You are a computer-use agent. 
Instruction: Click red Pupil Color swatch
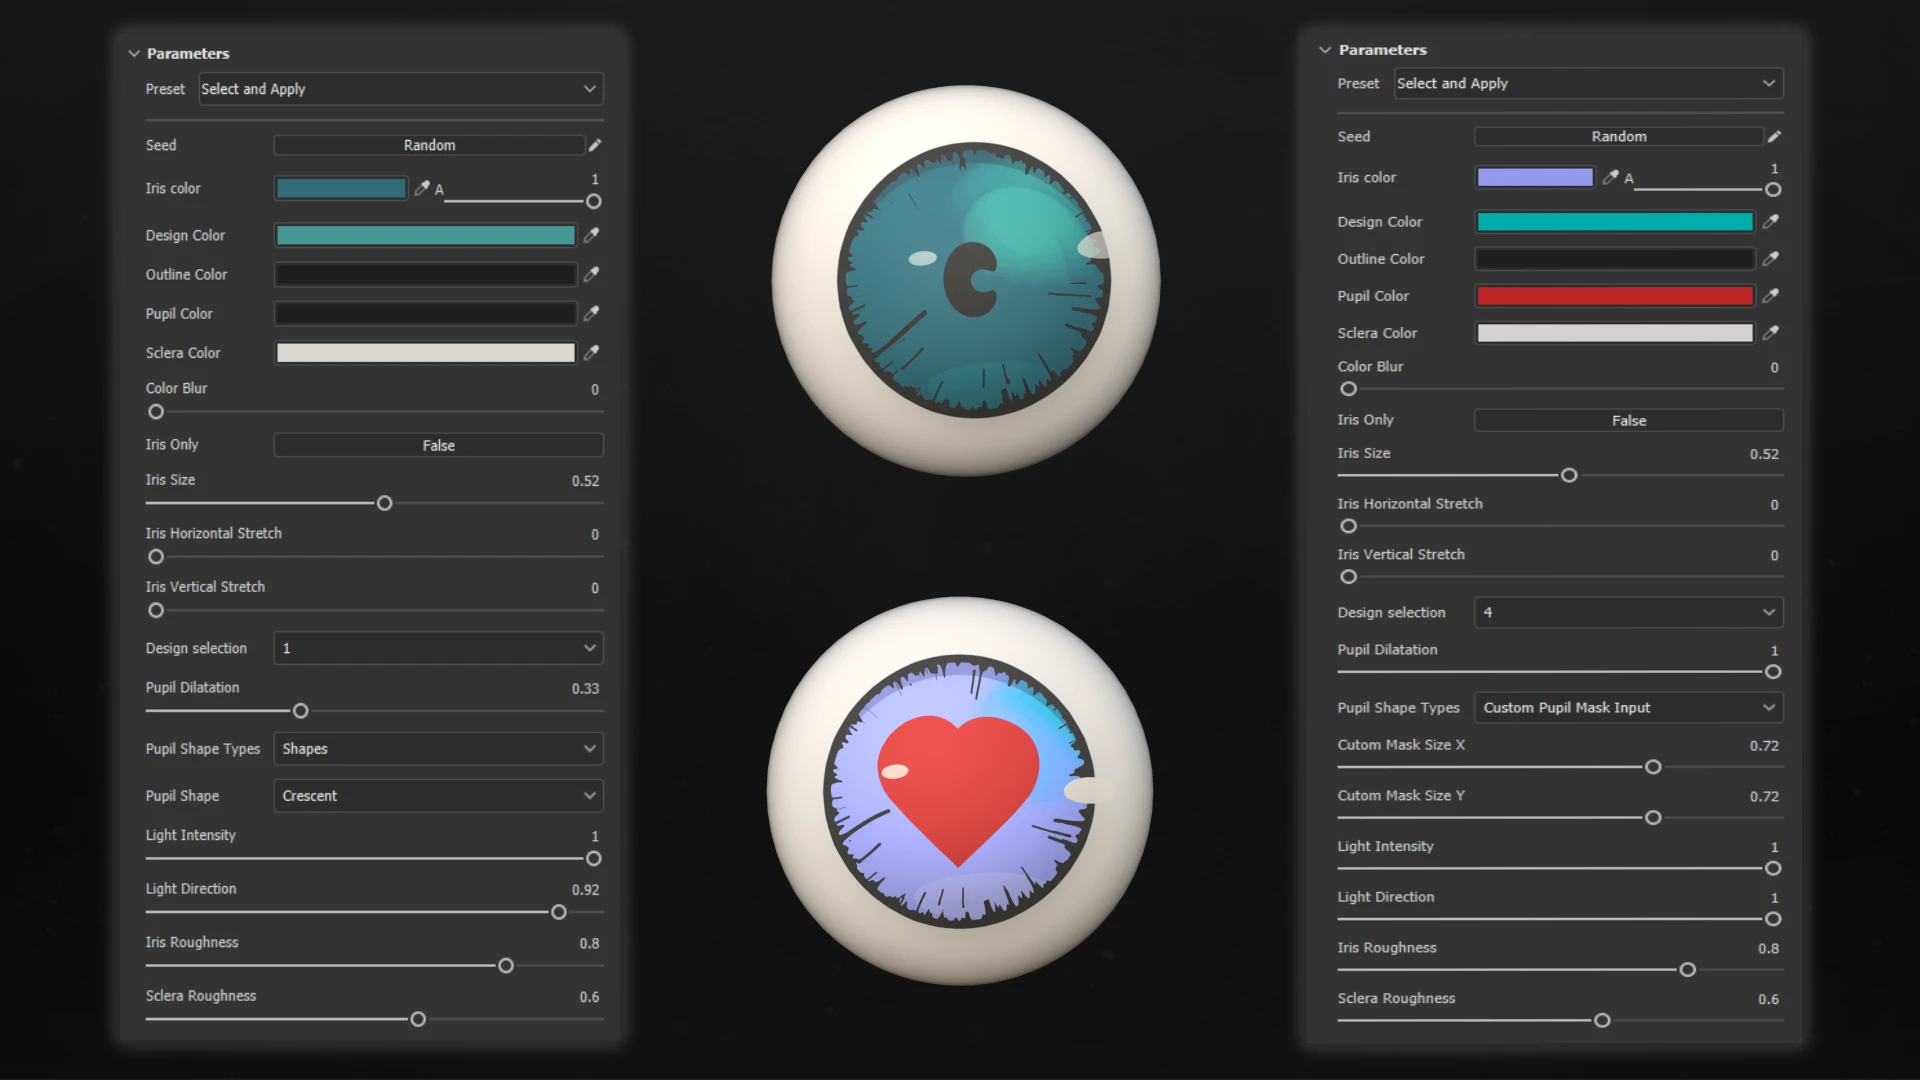[x=1615, y=296]
